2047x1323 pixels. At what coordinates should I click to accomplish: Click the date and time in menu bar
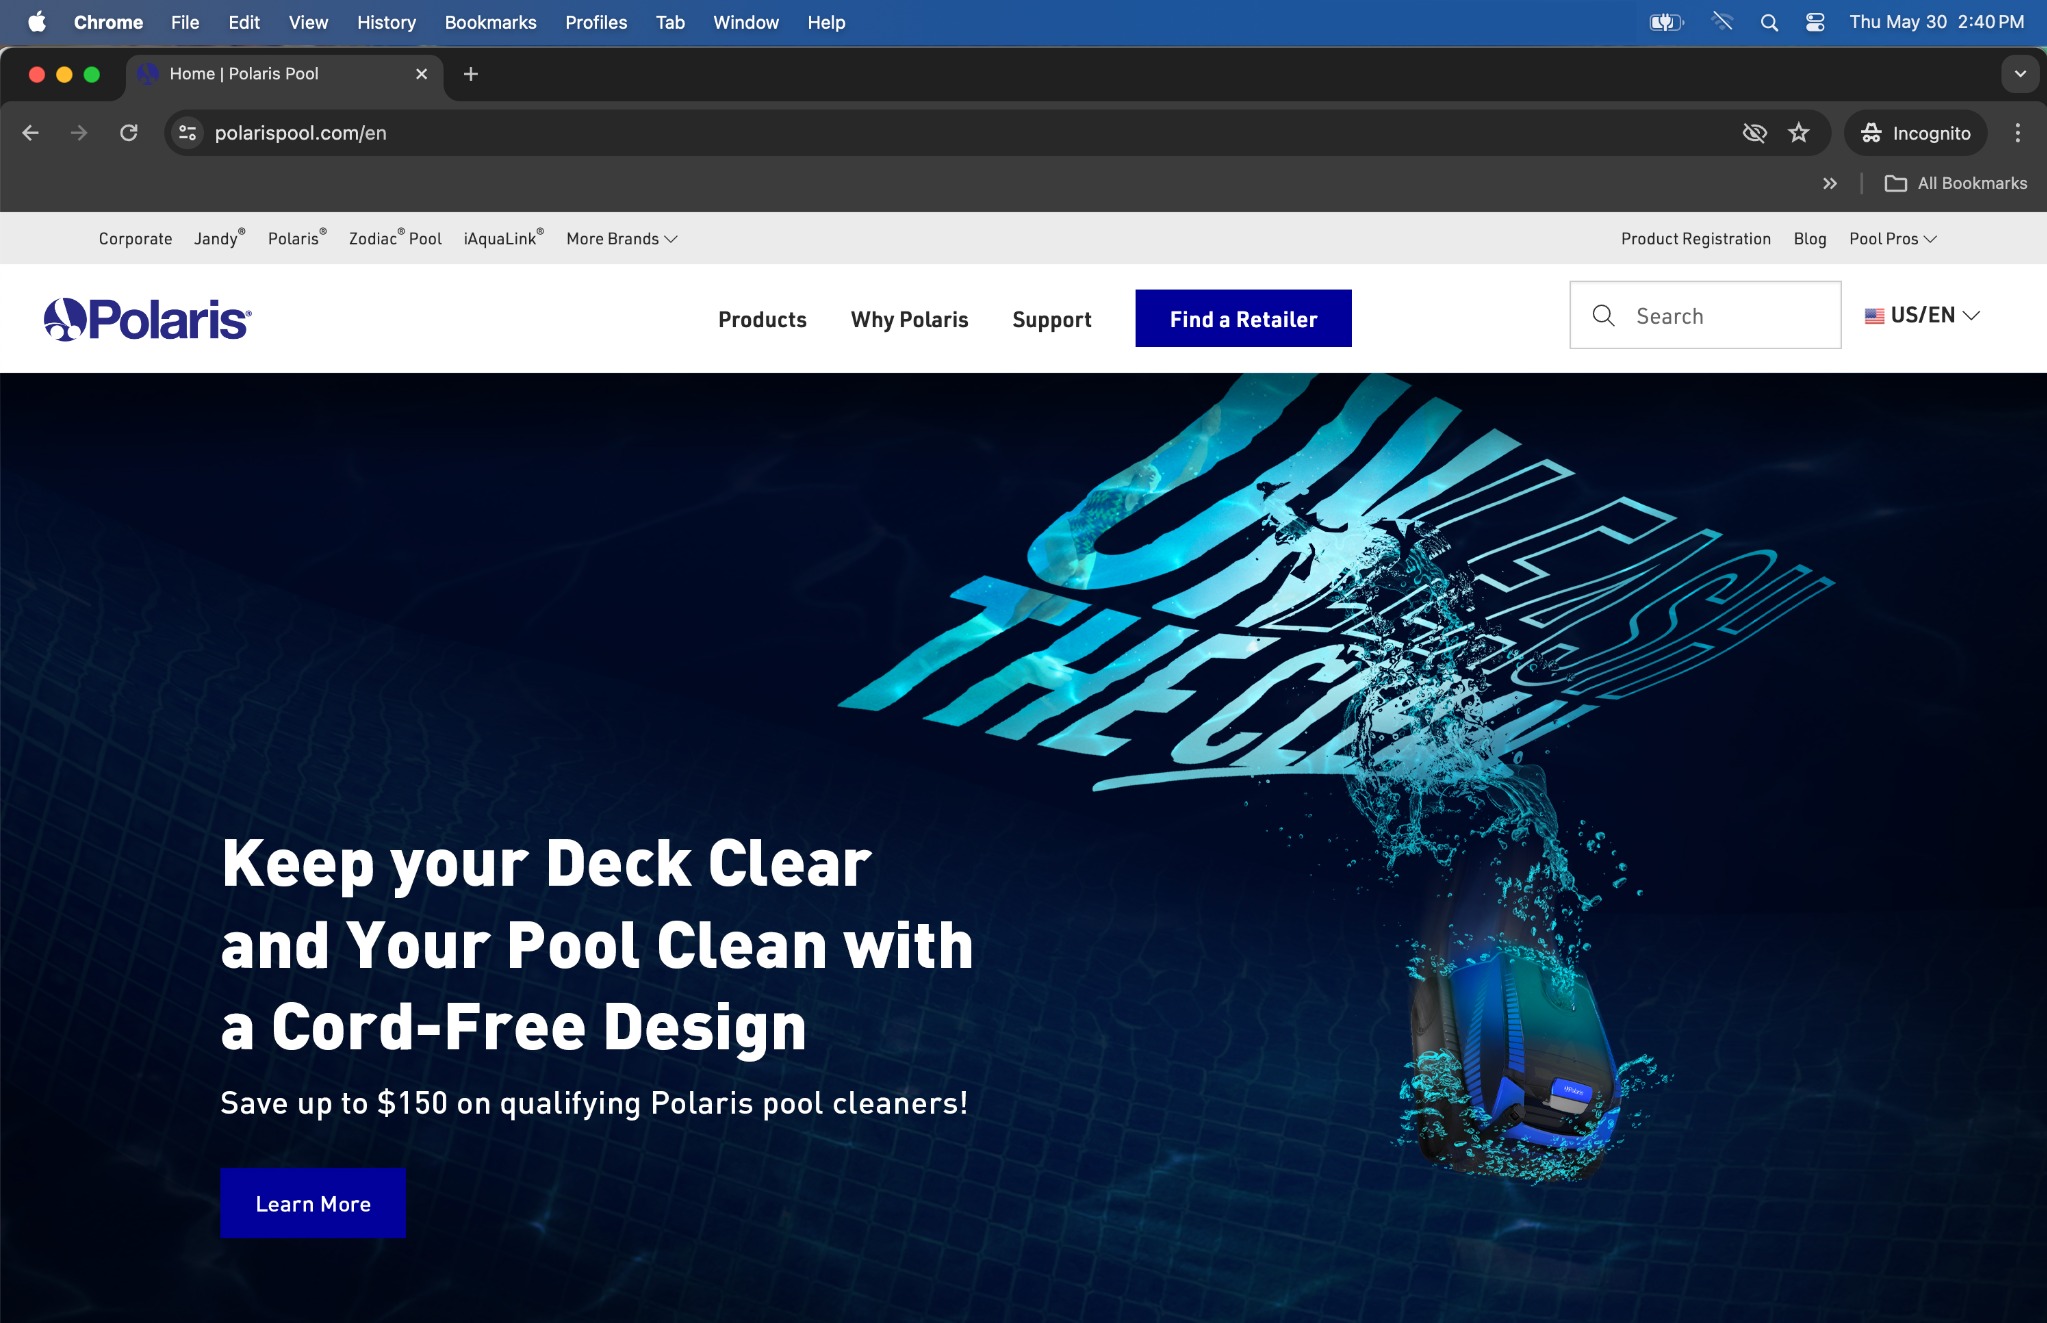point(1937,22)
